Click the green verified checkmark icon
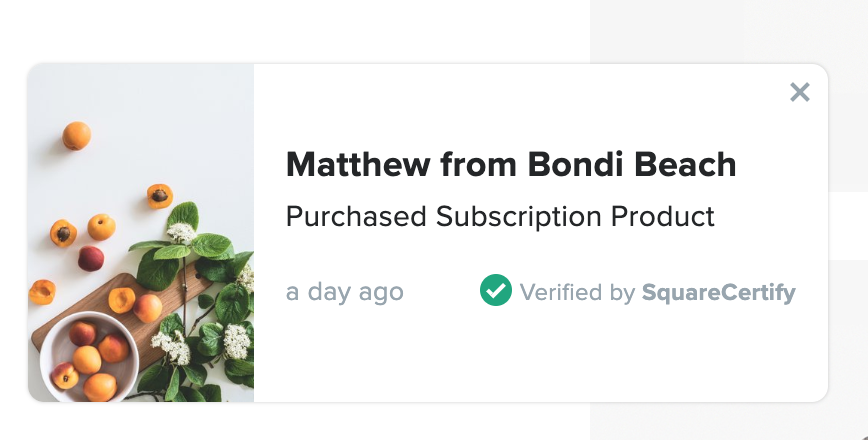Viewport: 868px width, 440px height. [496, 291]
